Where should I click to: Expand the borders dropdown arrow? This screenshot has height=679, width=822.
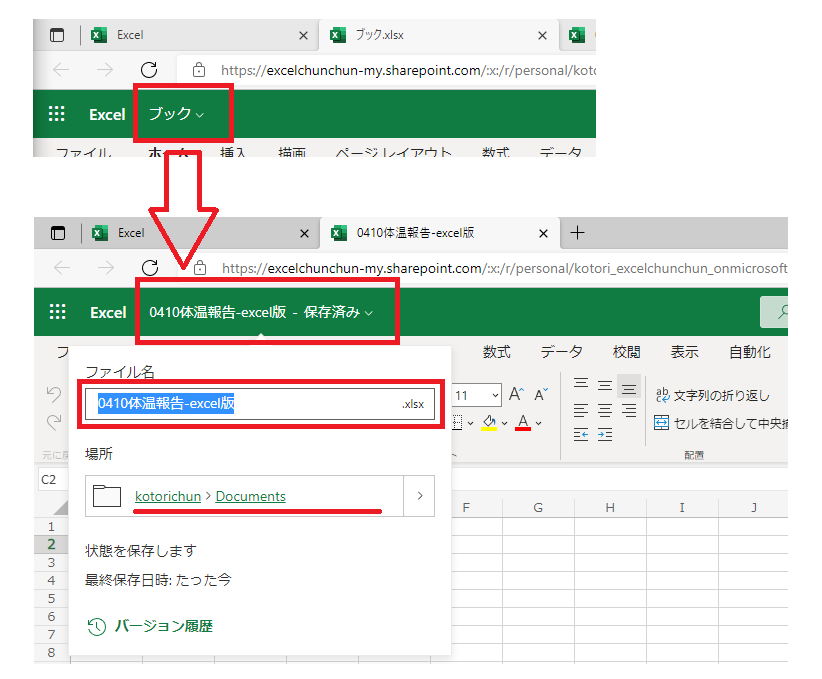[x=470, y=423]
